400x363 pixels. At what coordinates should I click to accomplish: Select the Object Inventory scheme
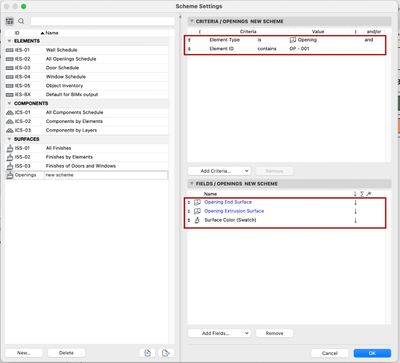tap(87, 86)
